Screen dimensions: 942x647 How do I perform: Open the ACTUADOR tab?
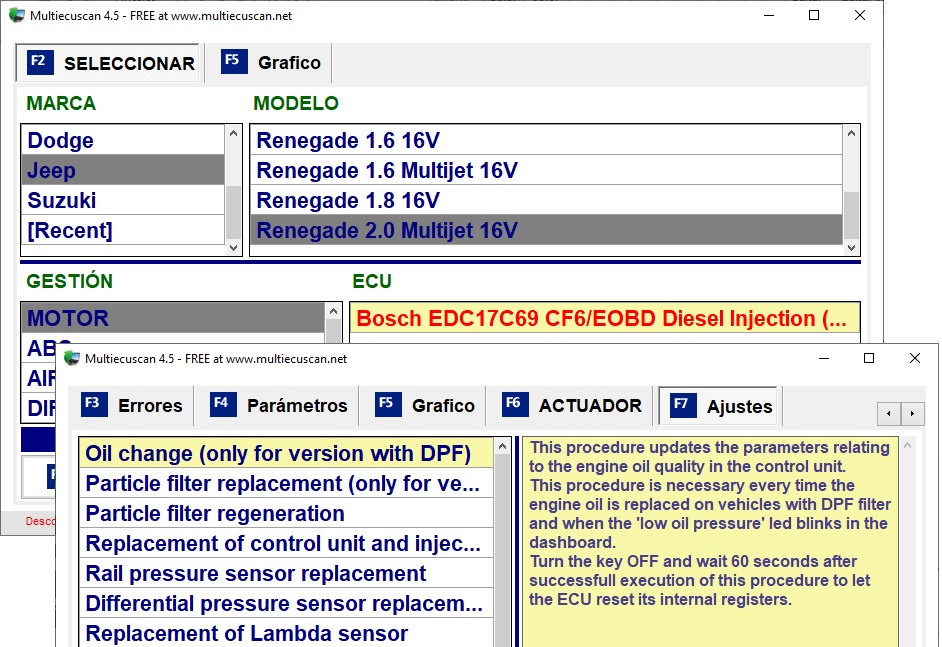tap(571, 406)
